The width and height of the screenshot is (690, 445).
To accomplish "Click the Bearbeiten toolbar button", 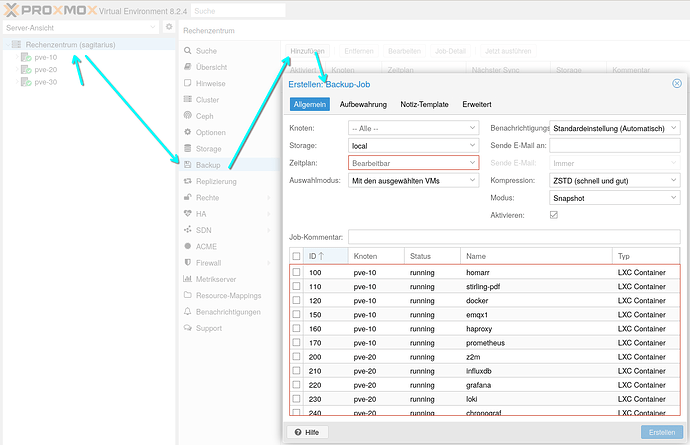I will coord(404,51).
